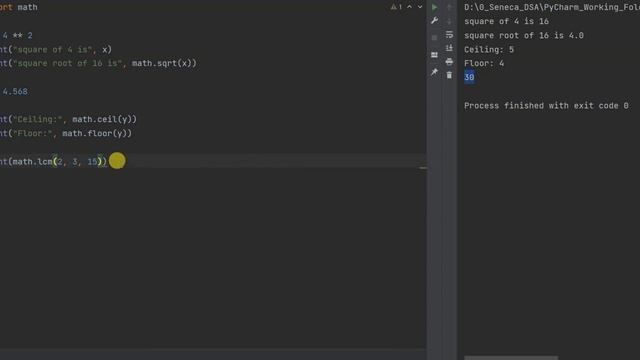Open run configuration with the wrench icon
This screenshot has height=360, width=640.
(434, 20)
